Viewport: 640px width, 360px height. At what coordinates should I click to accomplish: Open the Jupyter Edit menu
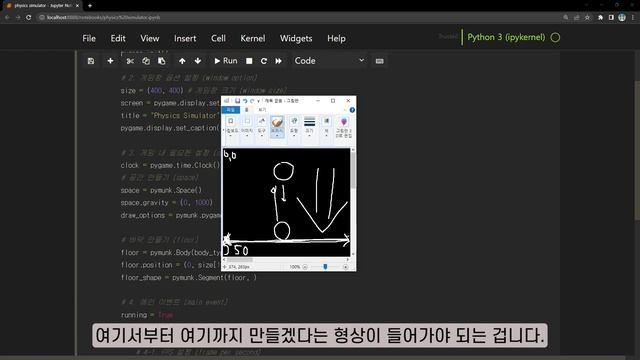118,38
